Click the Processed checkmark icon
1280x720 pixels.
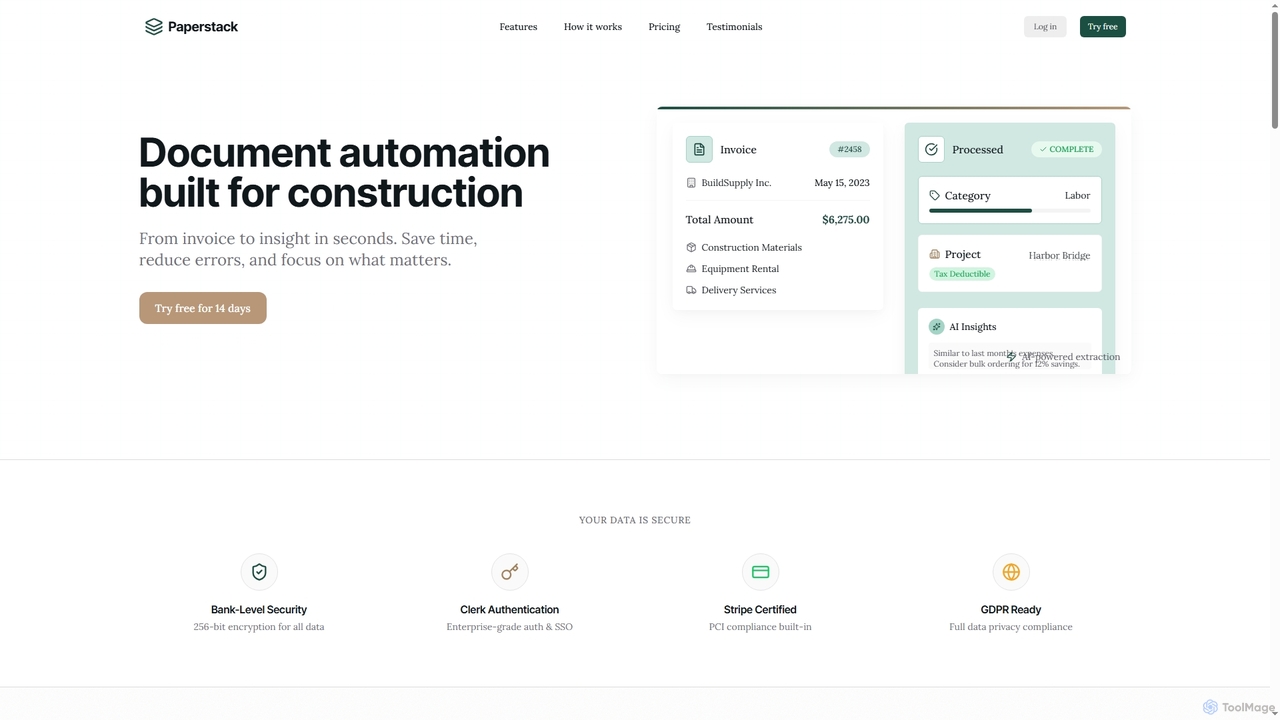click(931, 149)
